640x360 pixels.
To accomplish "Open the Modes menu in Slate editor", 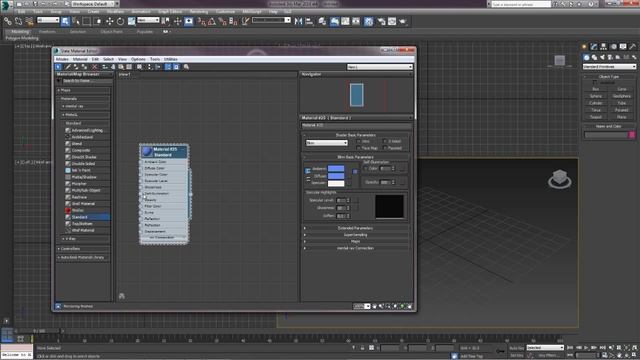I will [62, 59].
